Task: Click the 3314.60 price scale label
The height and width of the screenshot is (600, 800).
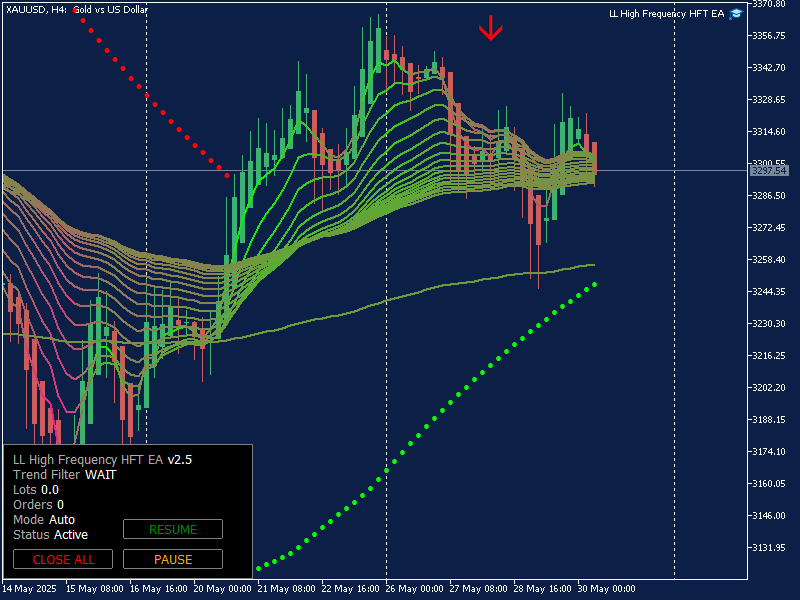Action: (x=769, y=132)
